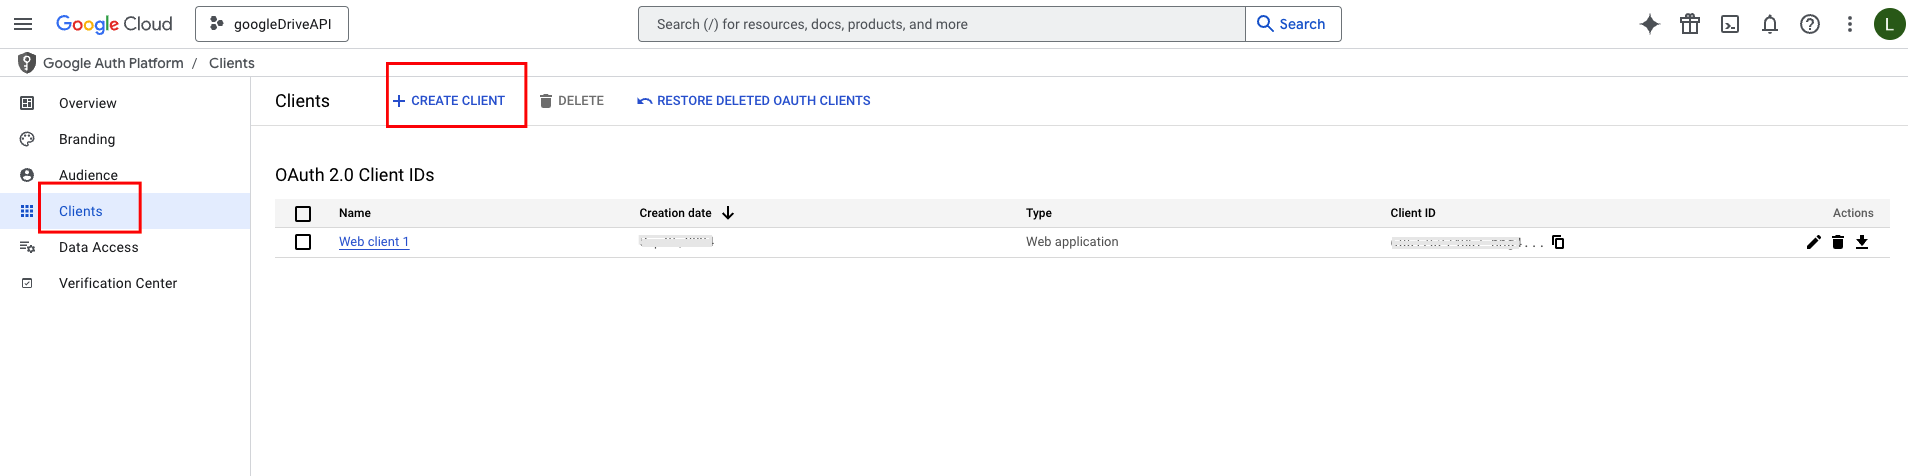Viewport: 1908px width, 476px height.
Task: Open the main navigation hamburger menu
Action: [x=23, y=24]
